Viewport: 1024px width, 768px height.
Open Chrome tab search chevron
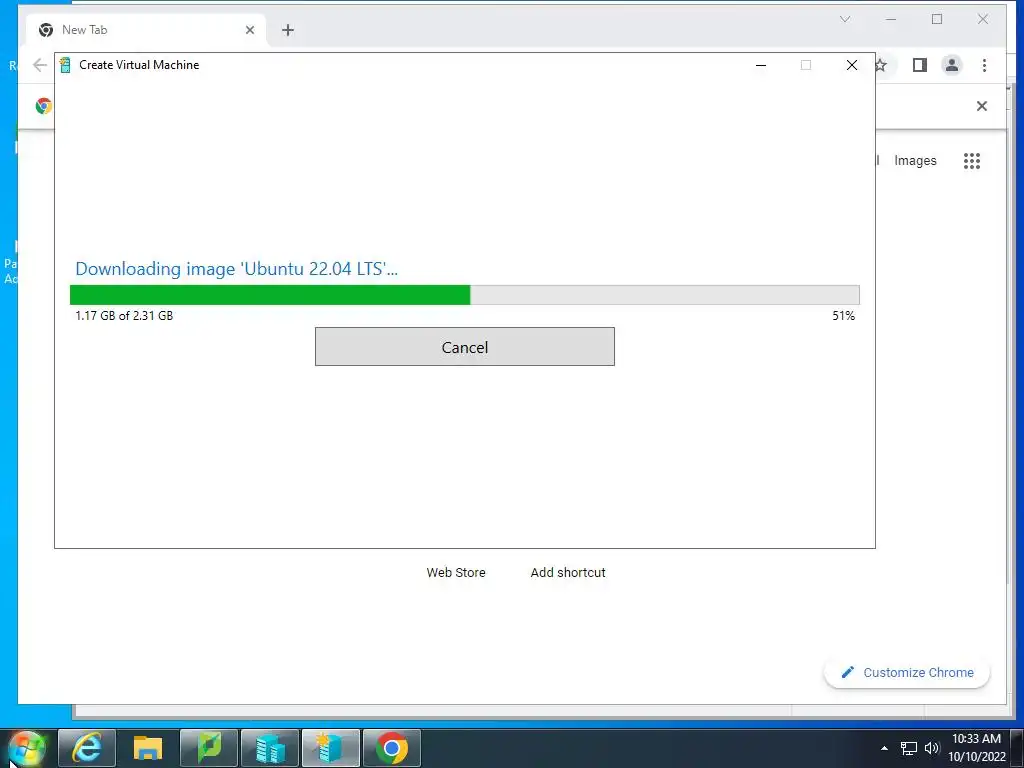[844, 20]
